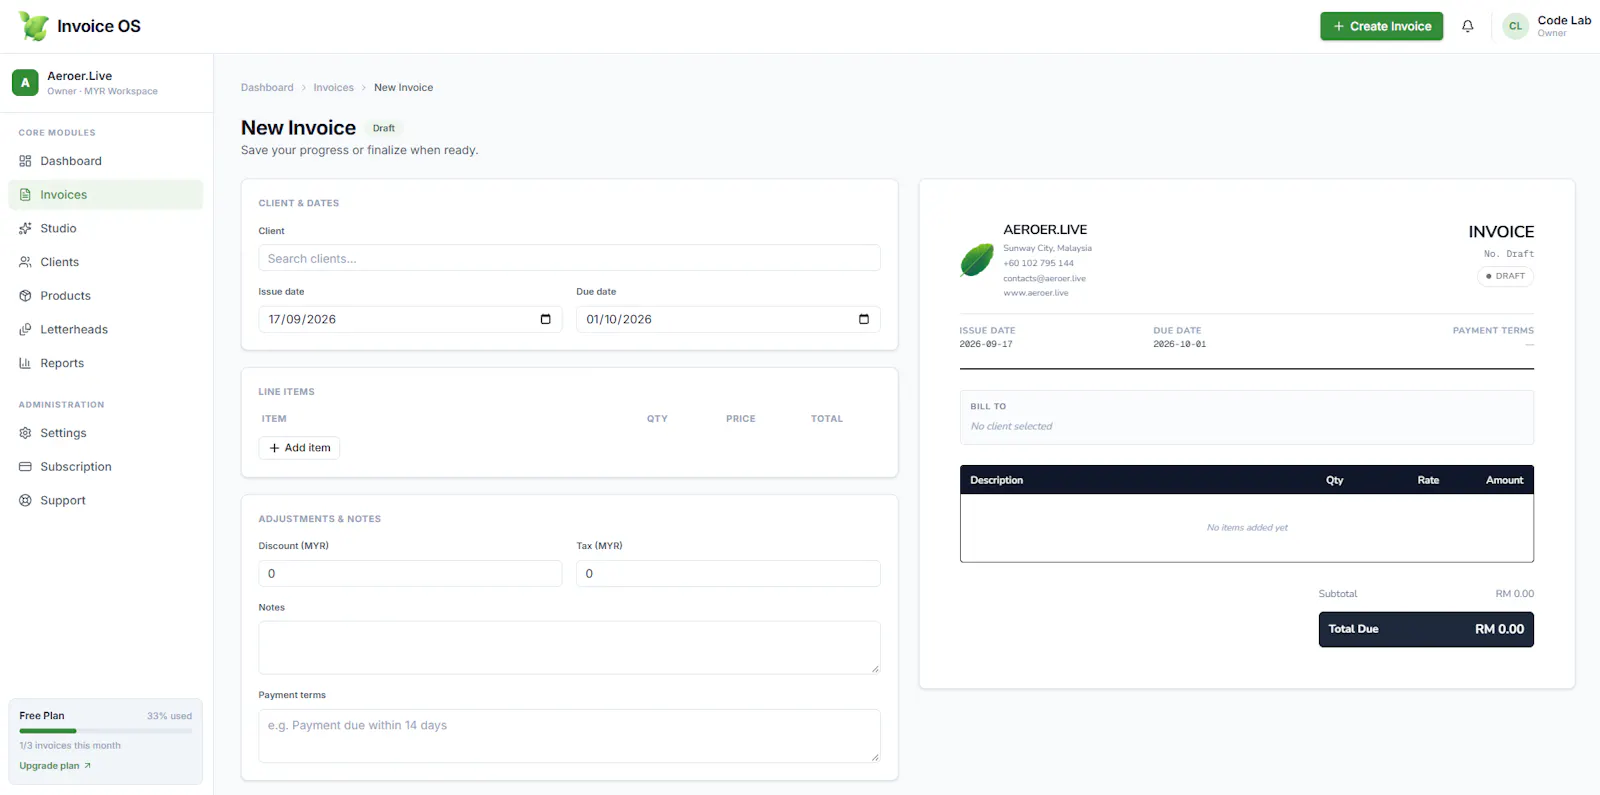Click Add item button
The image size is (1600, 795).
[x=299, y=448]
